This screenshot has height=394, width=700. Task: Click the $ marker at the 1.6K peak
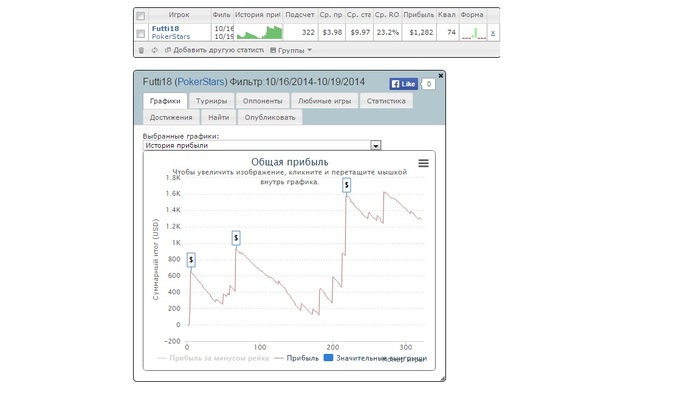tap(346, 185)
